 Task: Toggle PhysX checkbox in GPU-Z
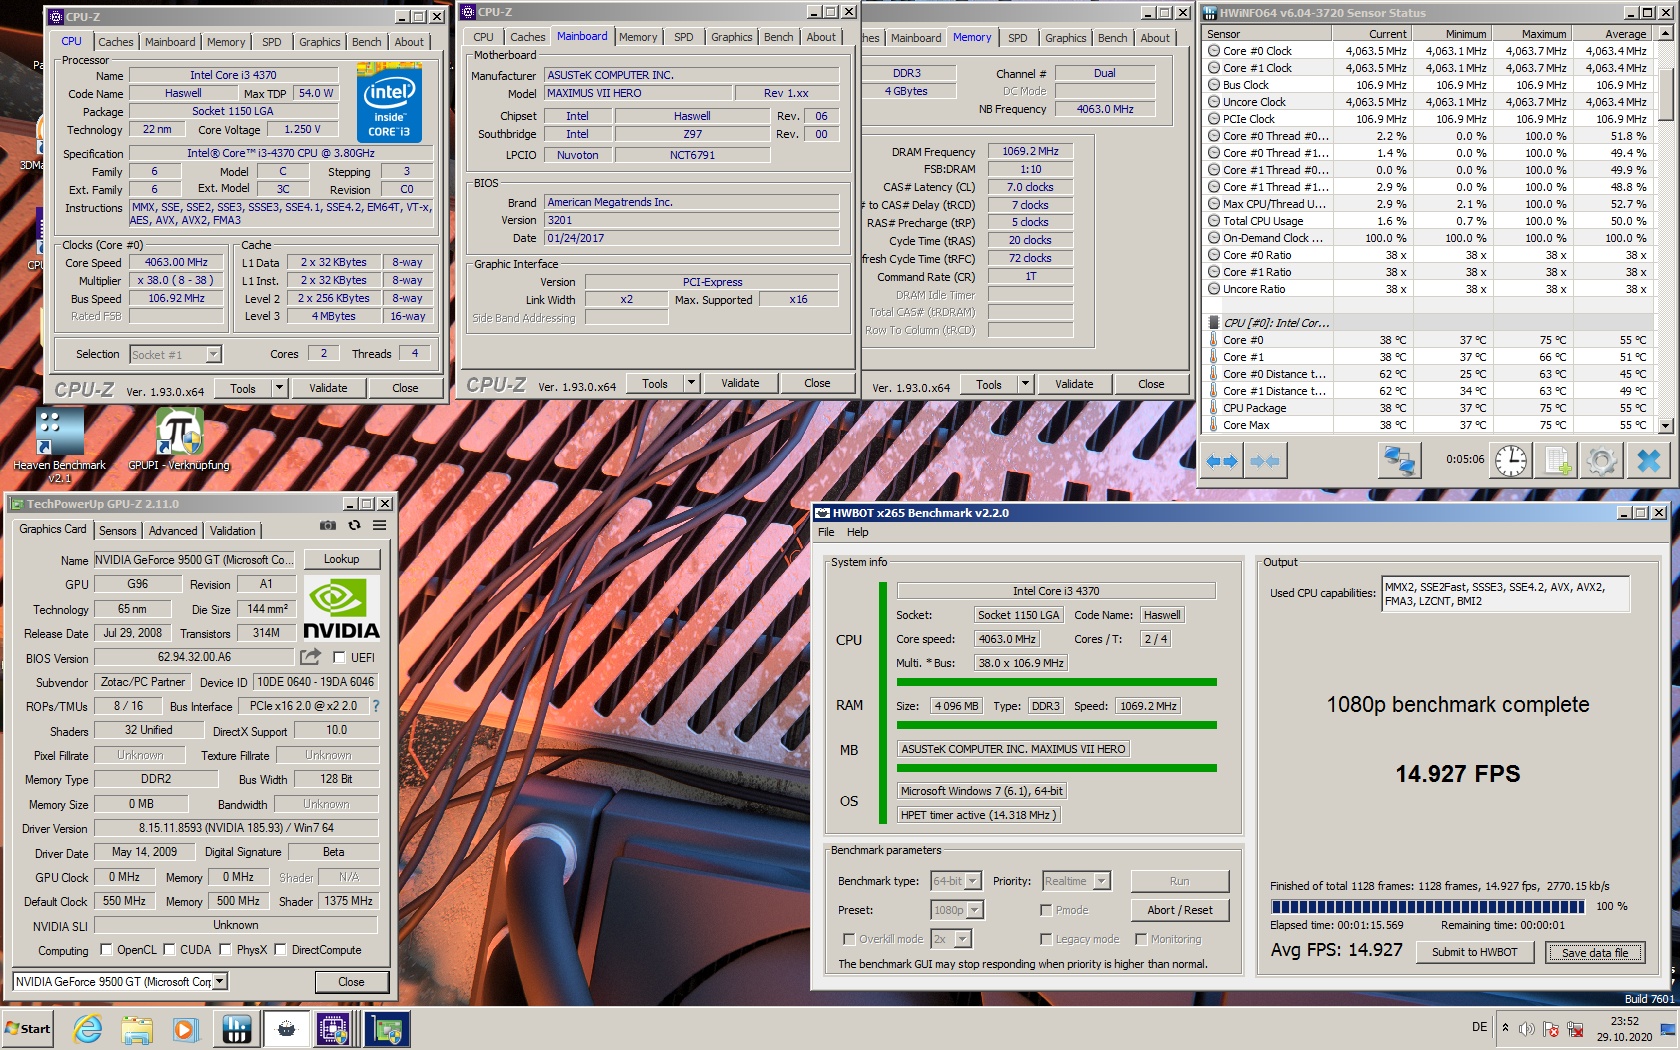click(x=225, y=950)
